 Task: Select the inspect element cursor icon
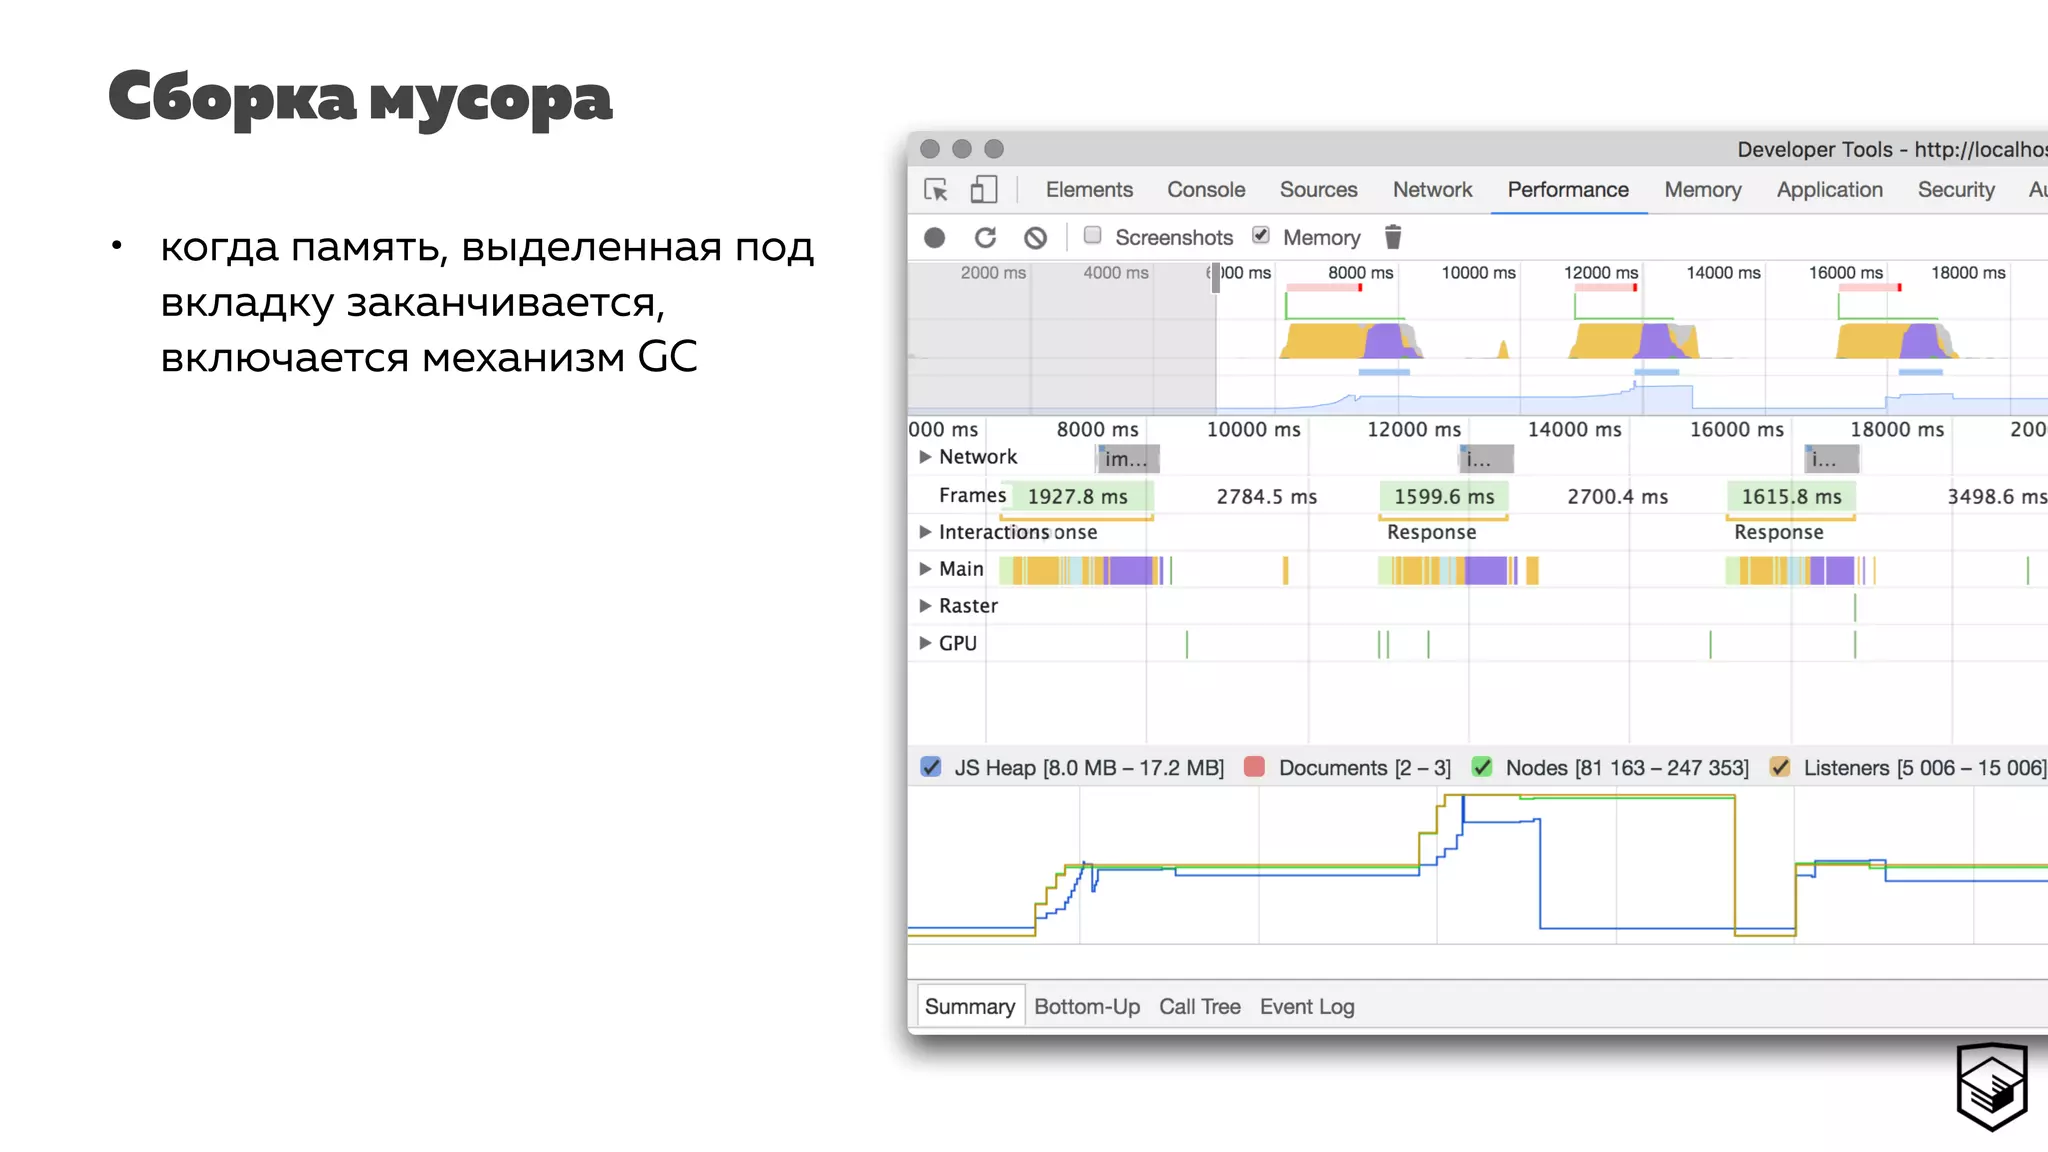pyautogui.click(x=936, y=190)
